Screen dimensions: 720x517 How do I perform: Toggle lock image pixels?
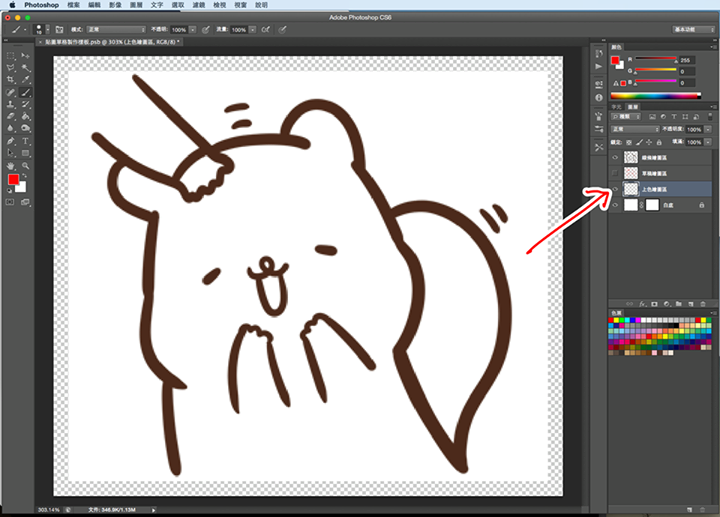pyautogui.click(x=639, y=142)
